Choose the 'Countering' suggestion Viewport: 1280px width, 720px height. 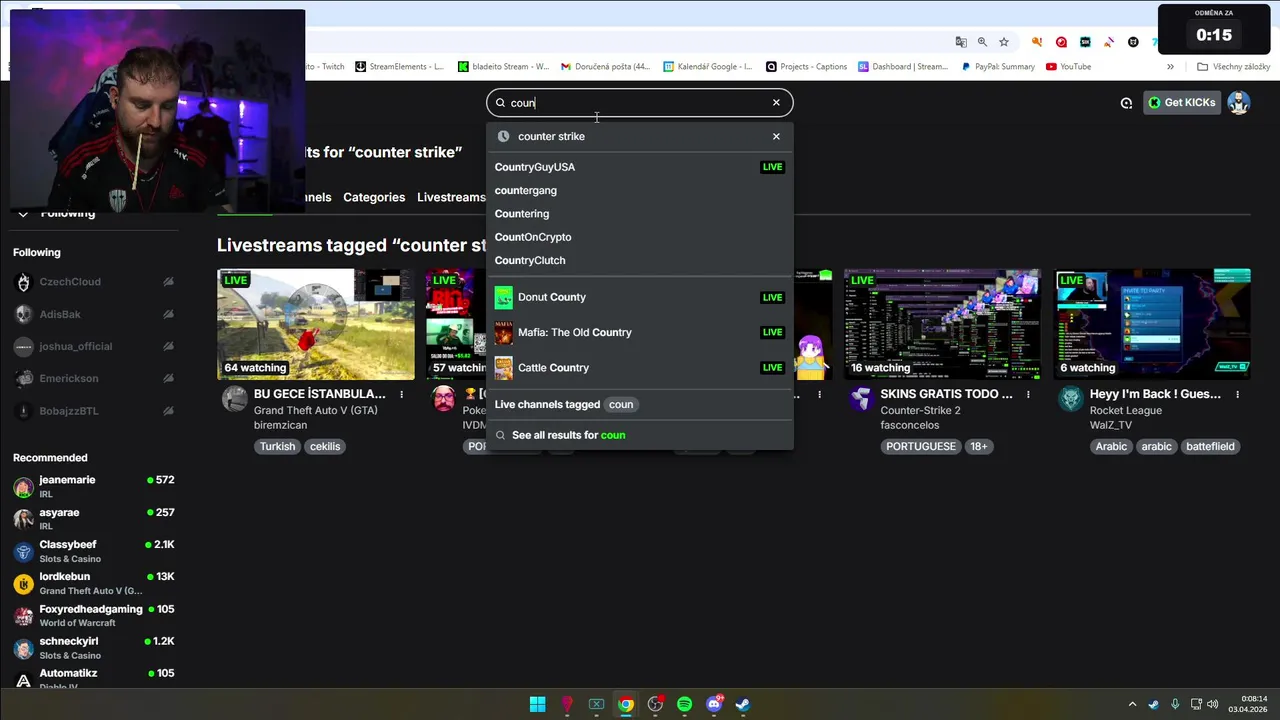tap(640, 213)
